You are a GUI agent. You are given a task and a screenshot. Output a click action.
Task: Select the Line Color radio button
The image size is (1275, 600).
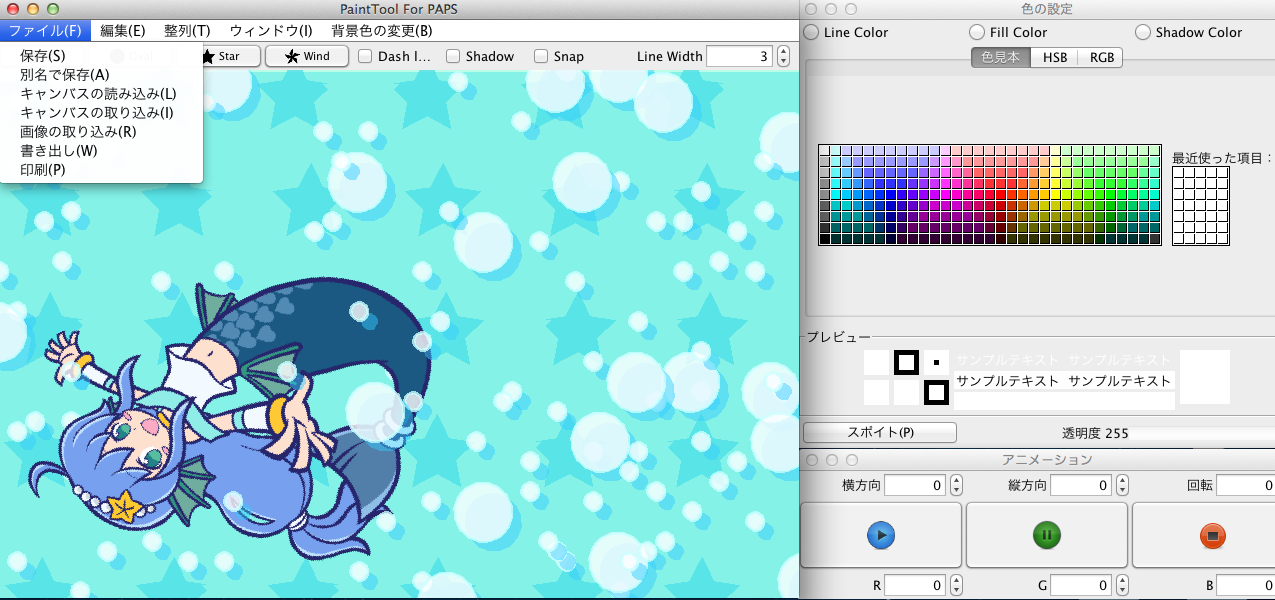click(811, 33)
